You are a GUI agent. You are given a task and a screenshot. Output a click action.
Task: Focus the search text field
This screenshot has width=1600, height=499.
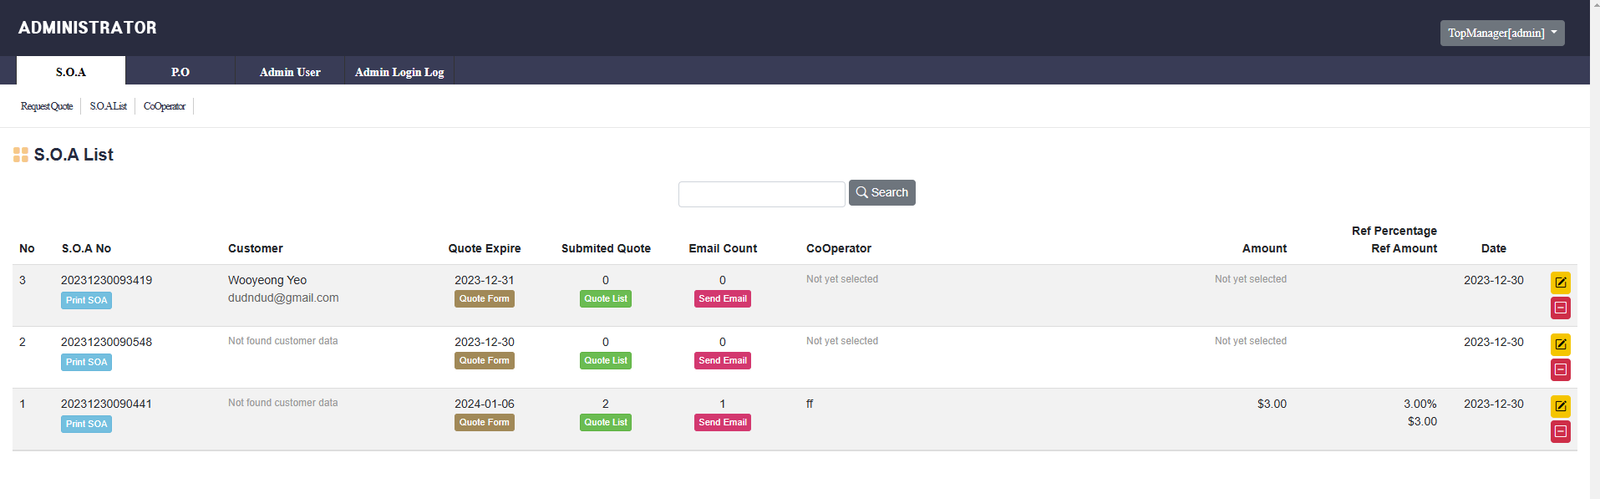pos(761,194)
